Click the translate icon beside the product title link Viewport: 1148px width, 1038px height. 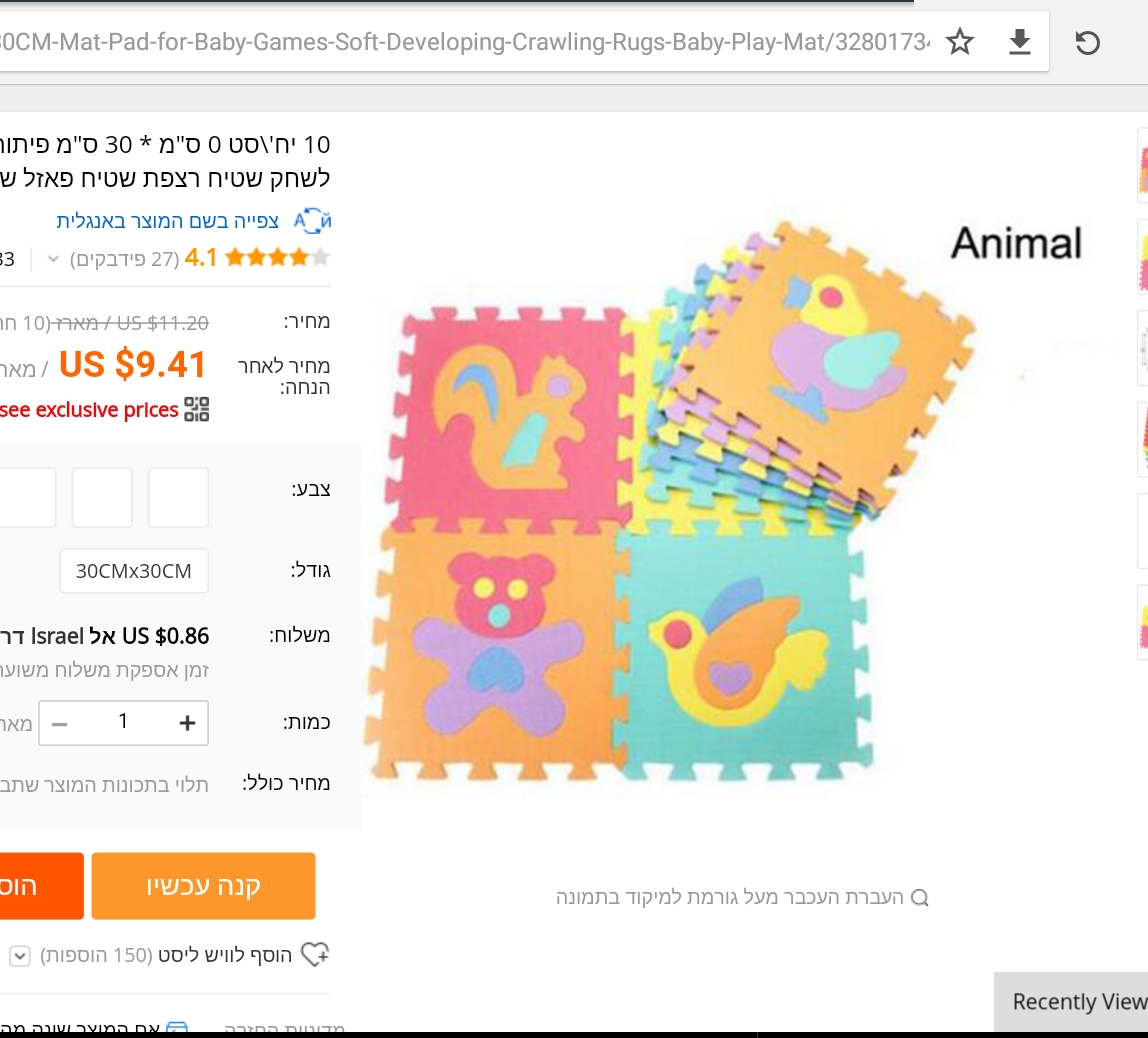click(x=312, y=221)
